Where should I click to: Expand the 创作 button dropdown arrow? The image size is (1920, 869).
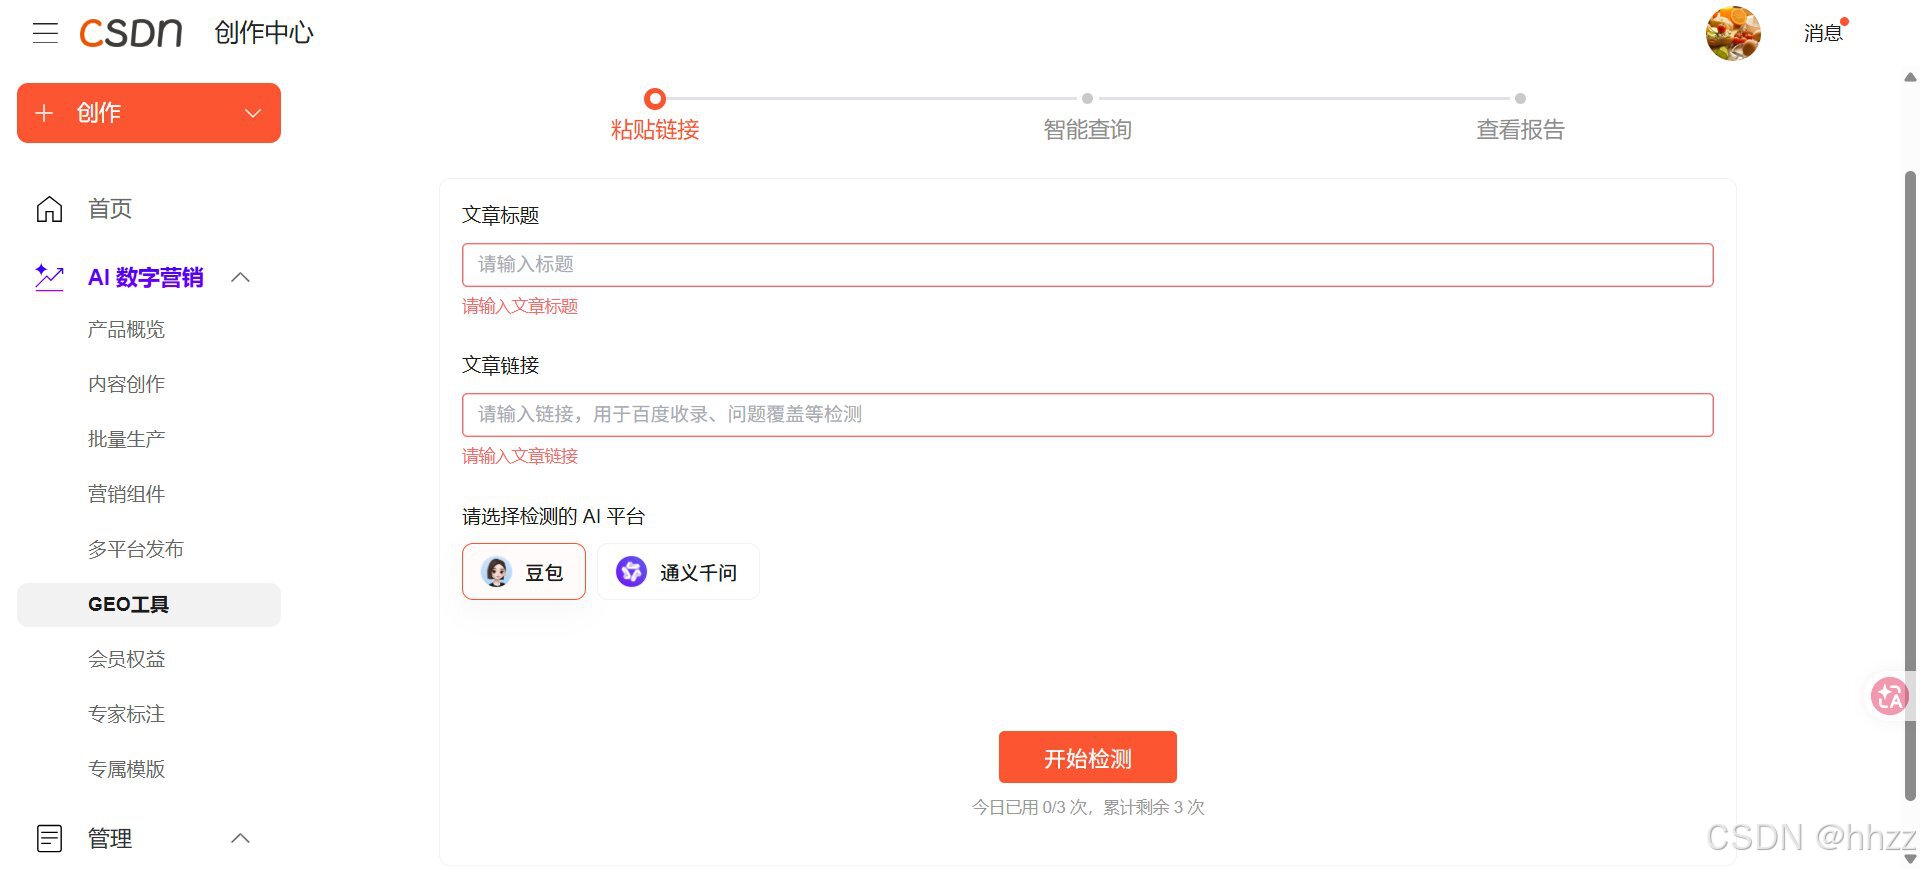(x=253, y=113)
